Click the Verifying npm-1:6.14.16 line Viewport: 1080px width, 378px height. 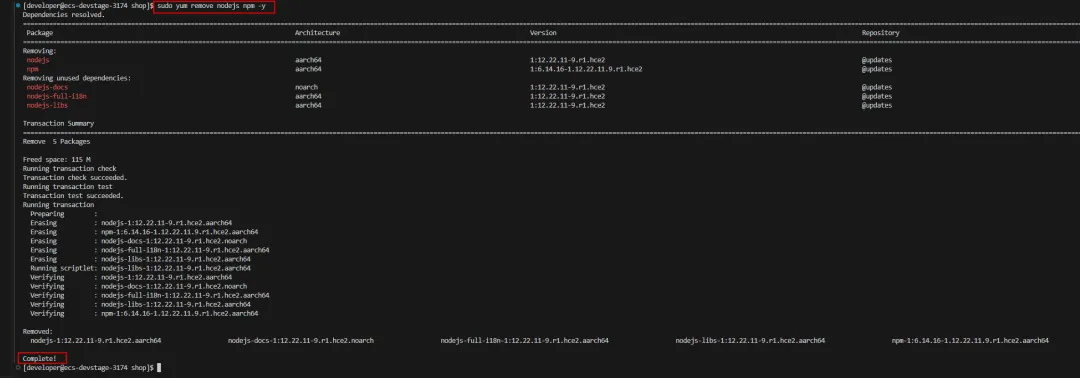click(144, 313)
